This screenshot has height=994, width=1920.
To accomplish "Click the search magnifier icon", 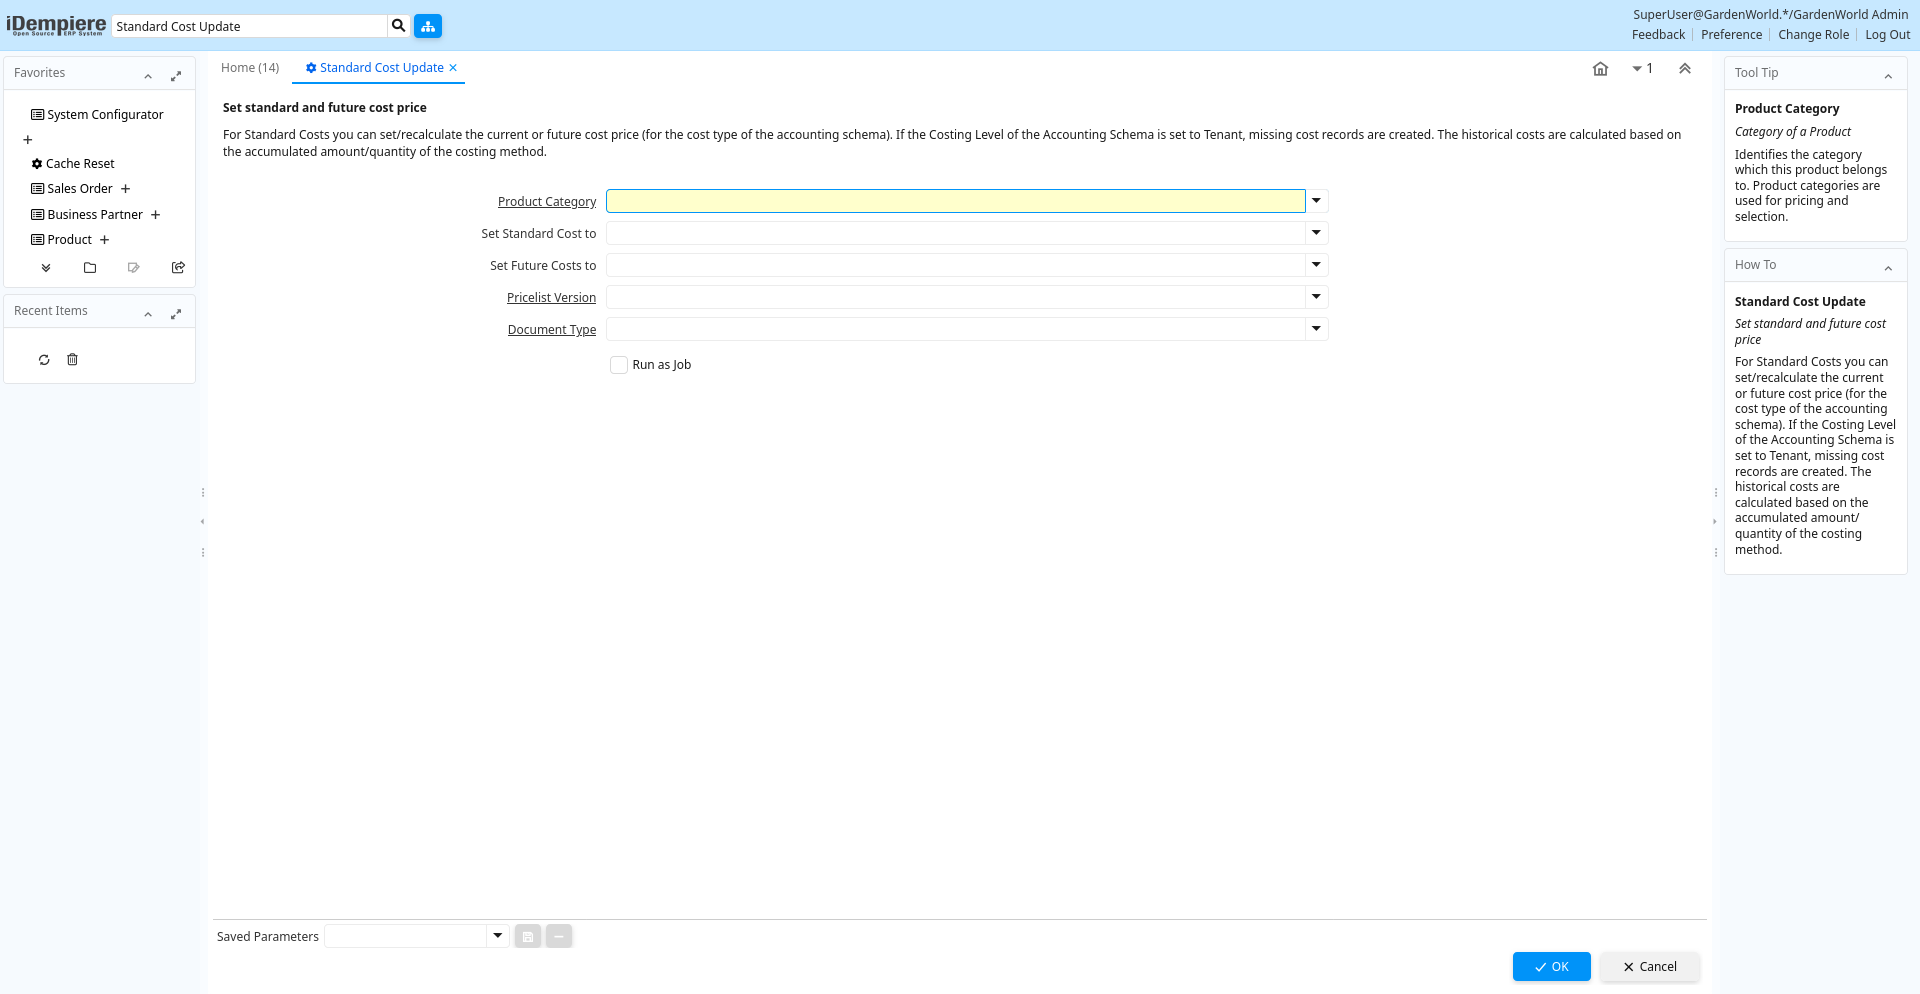I will click(x=398, y=26).
